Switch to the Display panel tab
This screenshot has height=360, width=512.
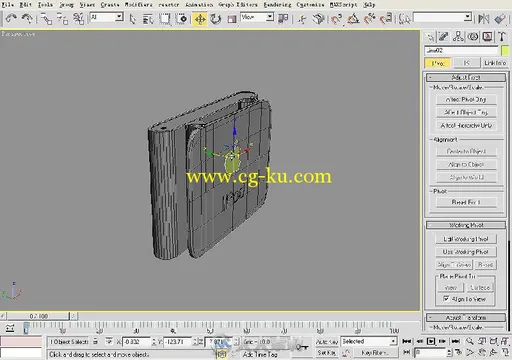point(487,37)
